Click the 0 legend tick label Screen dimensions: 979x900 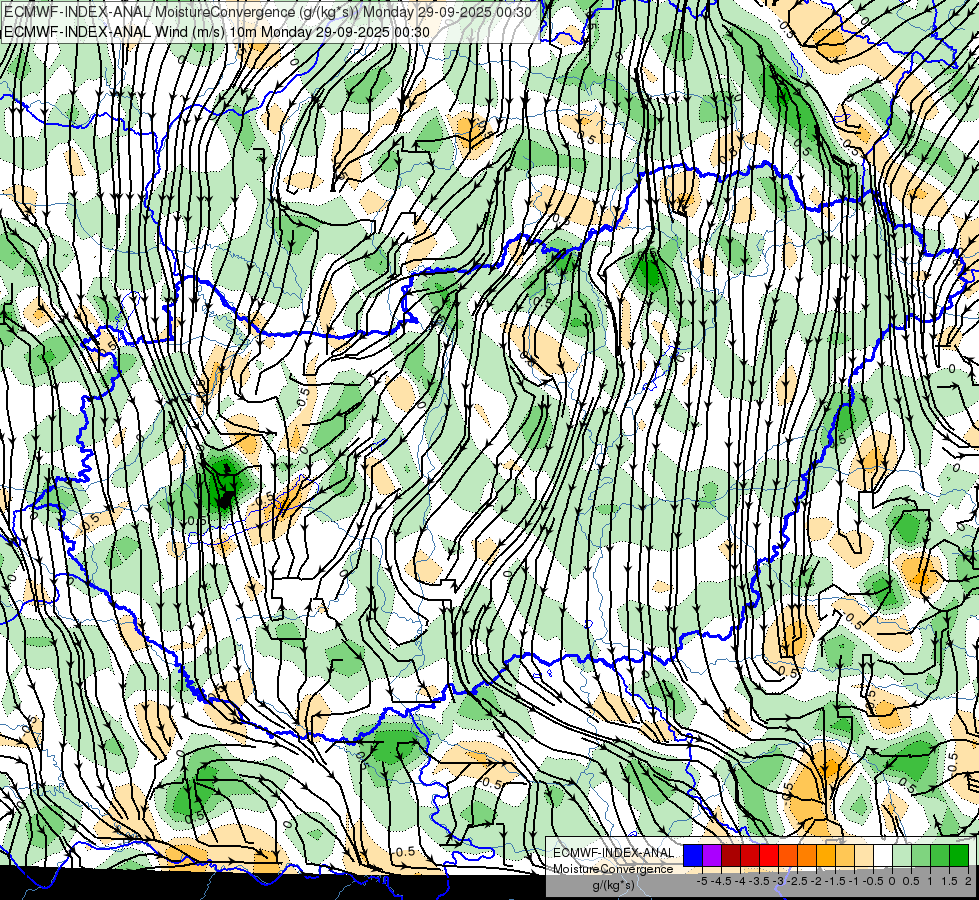pos(892,881)
